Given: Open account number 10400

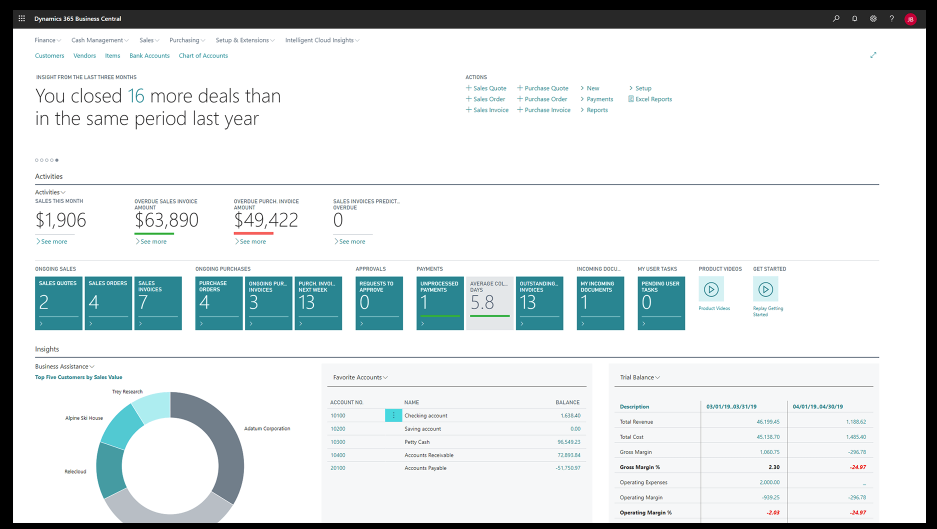Looking at the screenshot, I should point(338,455).
